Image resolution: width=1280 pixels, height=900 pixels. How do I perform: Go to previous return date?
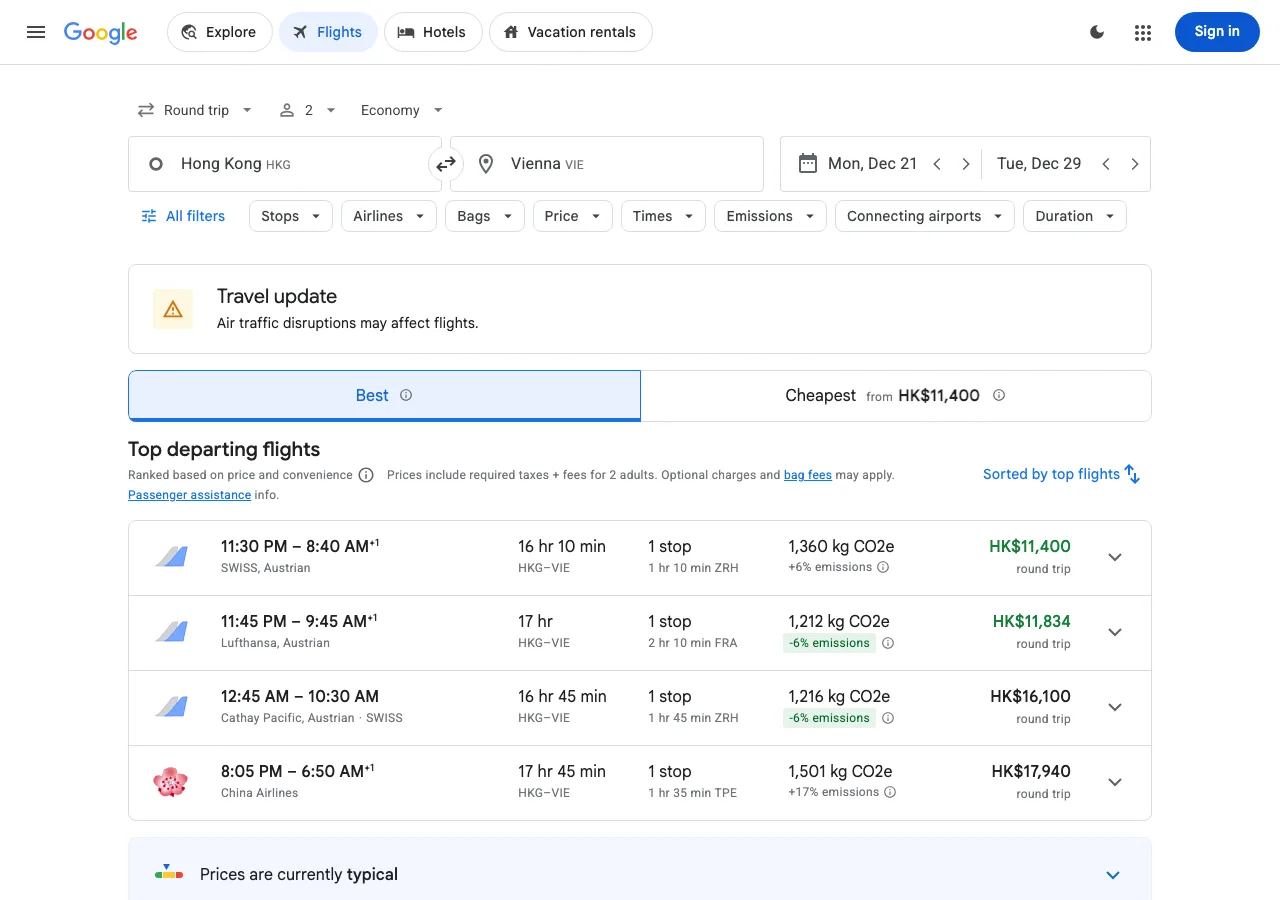(1106, 164)
